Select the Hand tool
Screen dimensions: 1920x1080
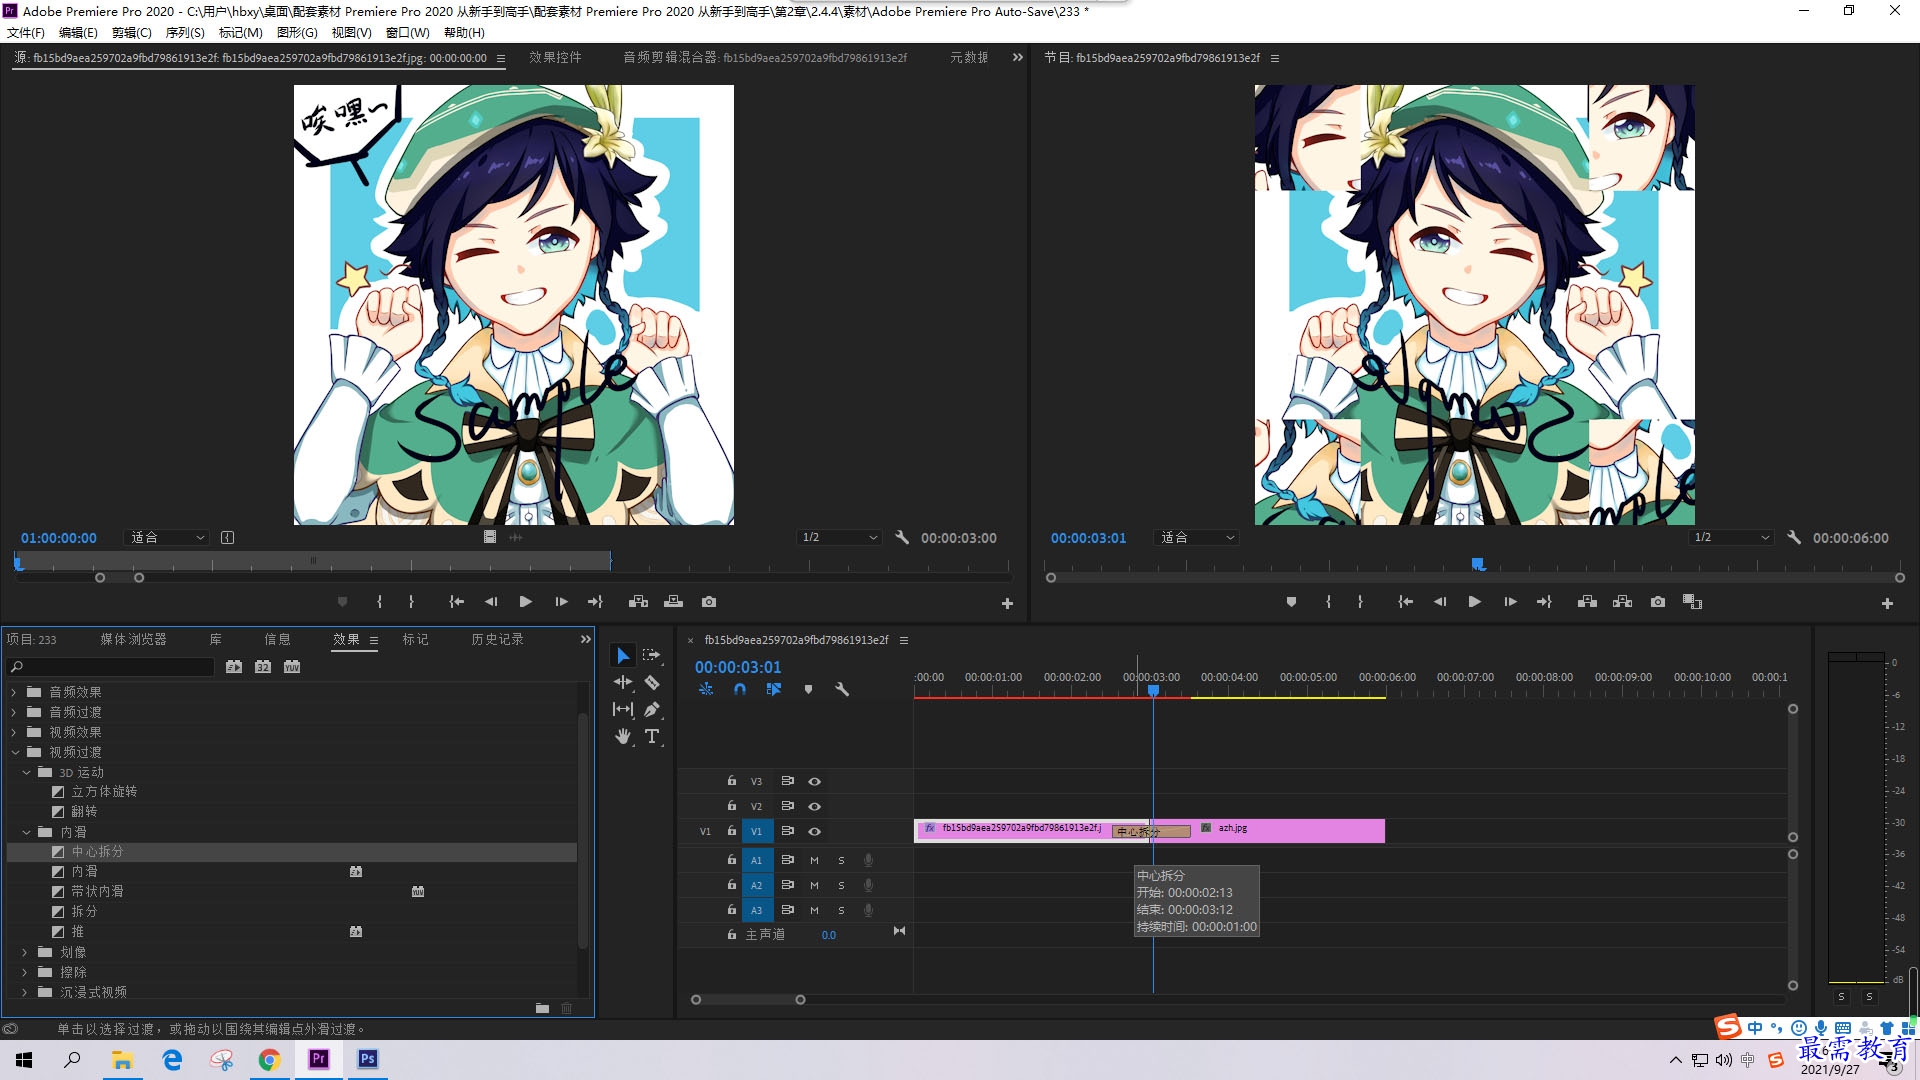[623, 736]
